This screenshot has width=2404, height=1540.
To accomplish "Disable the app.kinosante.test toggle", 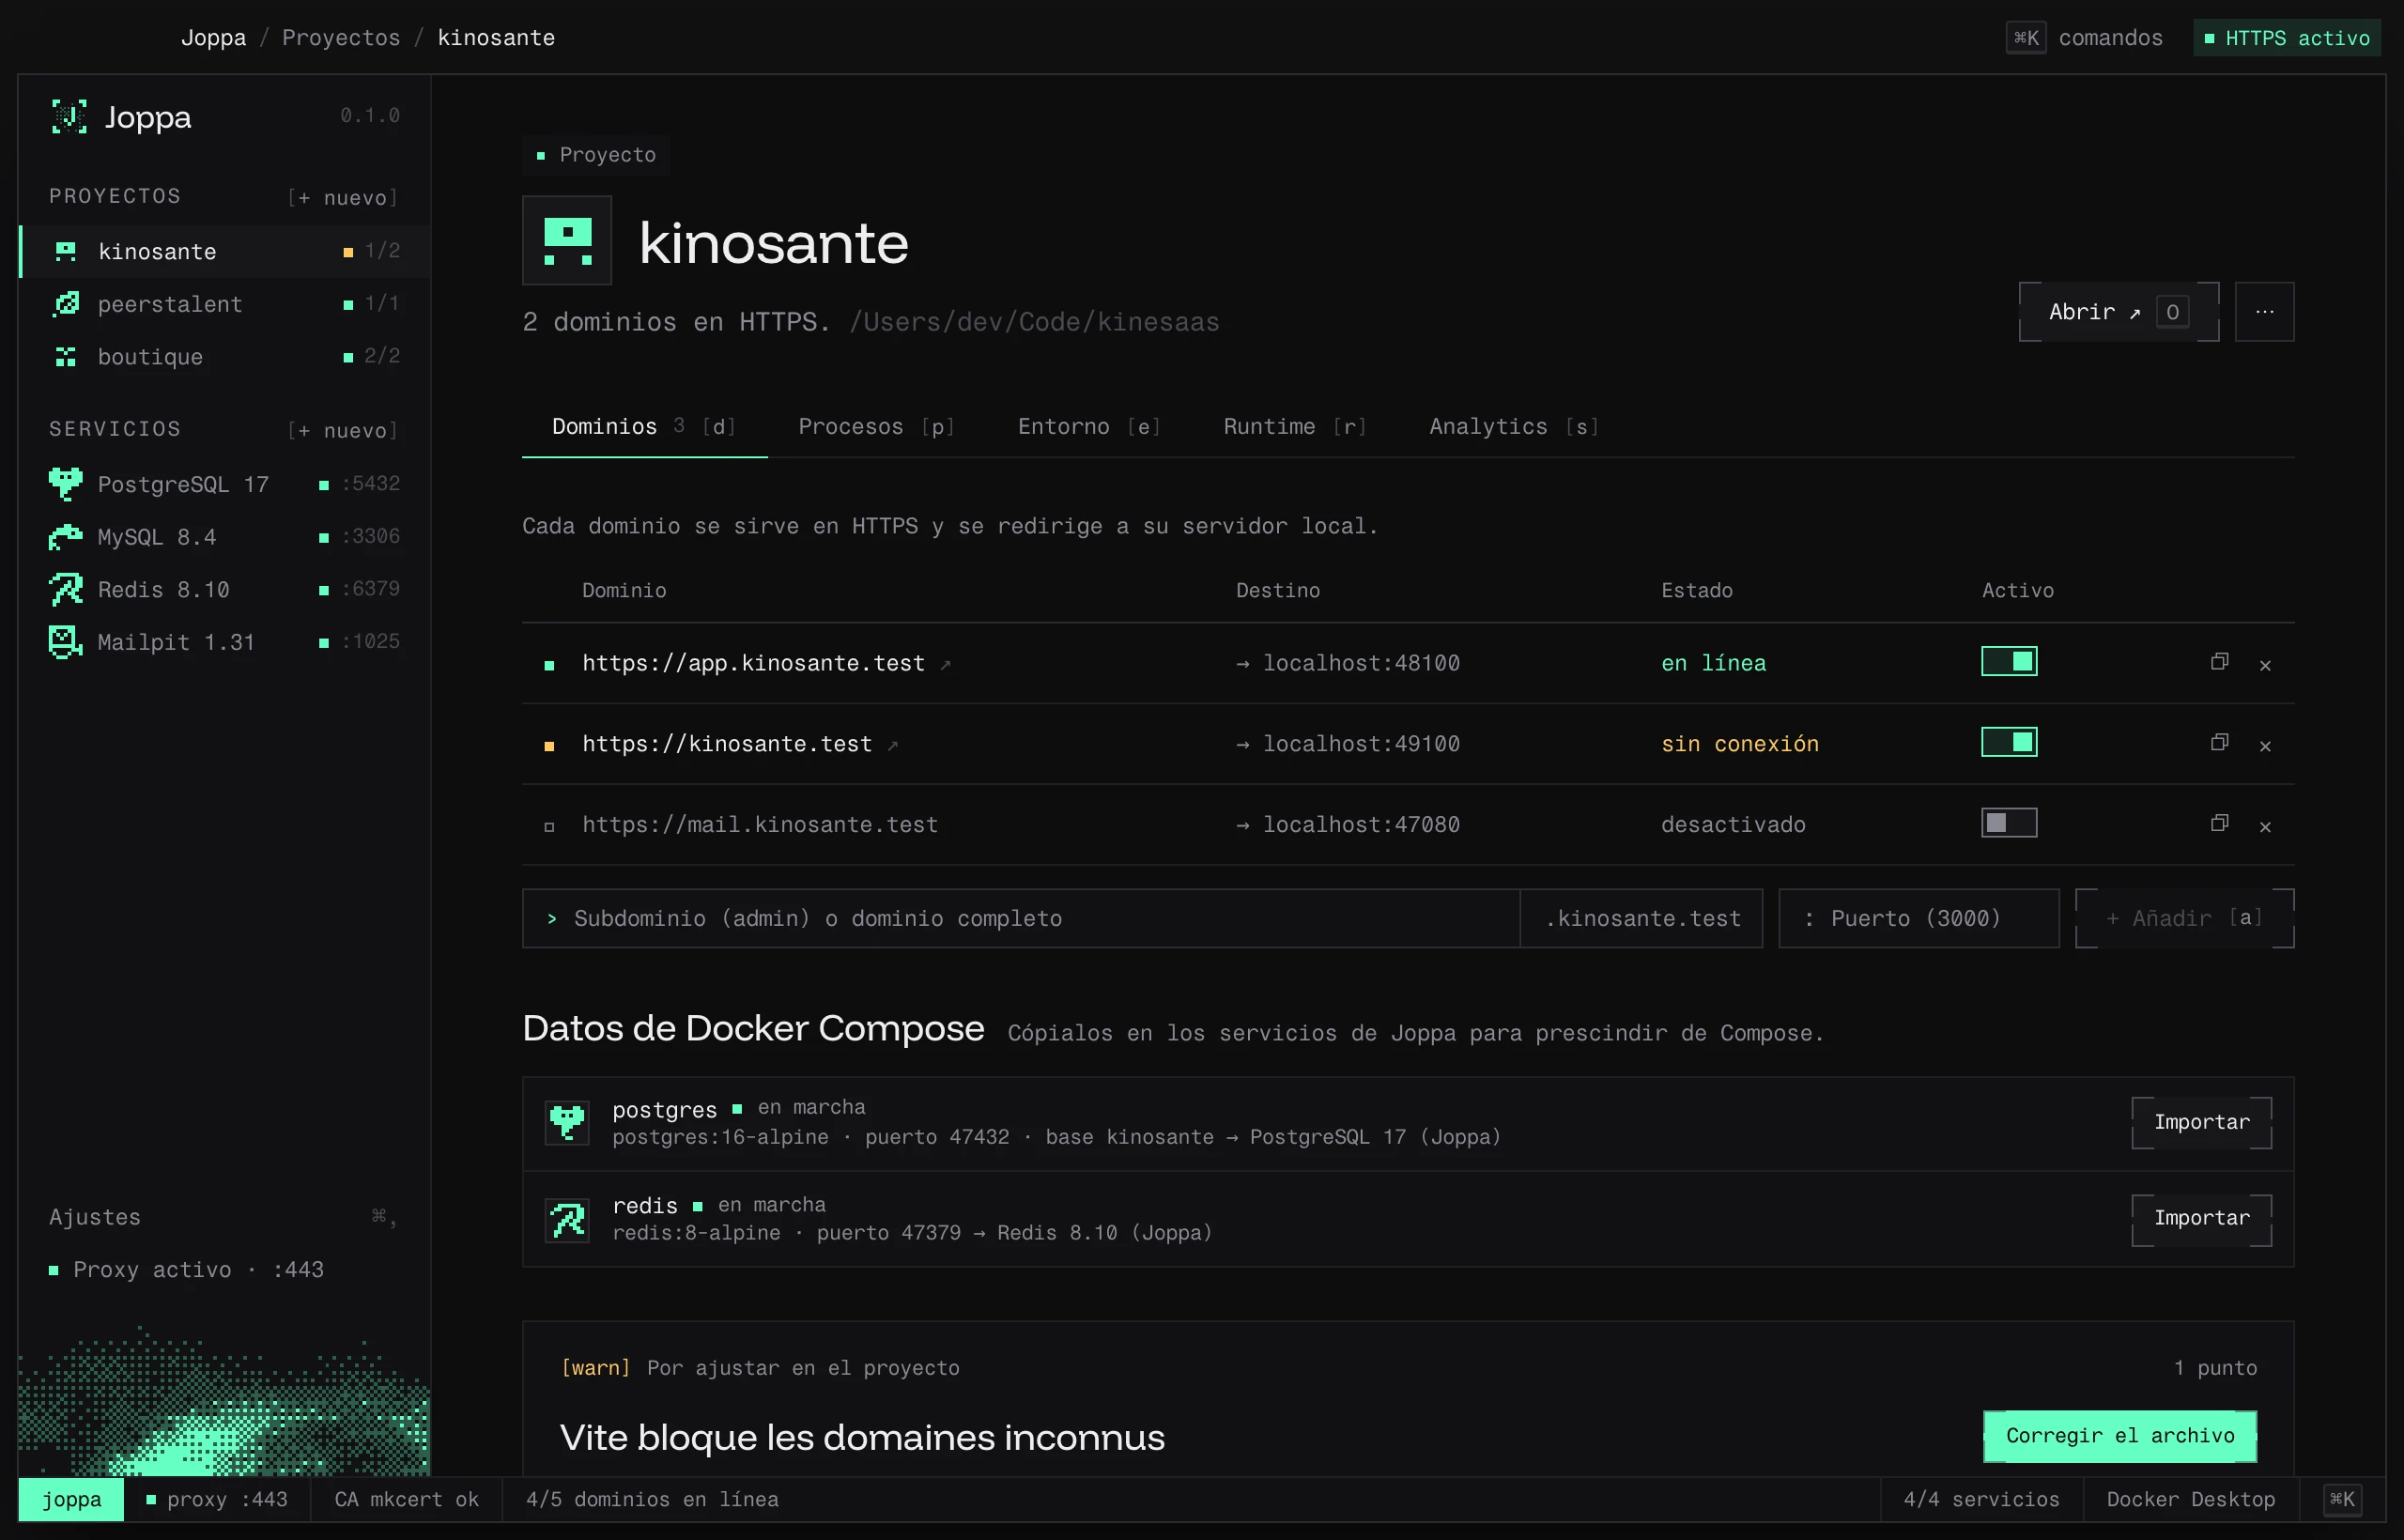I will (x=2009, y=661).
